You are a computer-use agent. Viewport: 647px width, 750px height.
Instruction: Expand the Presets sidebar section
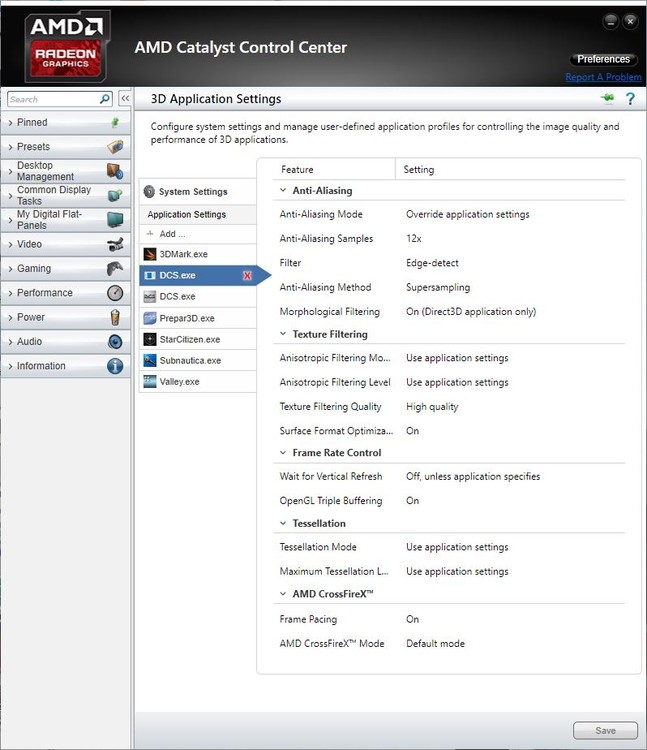click(66, 146)
